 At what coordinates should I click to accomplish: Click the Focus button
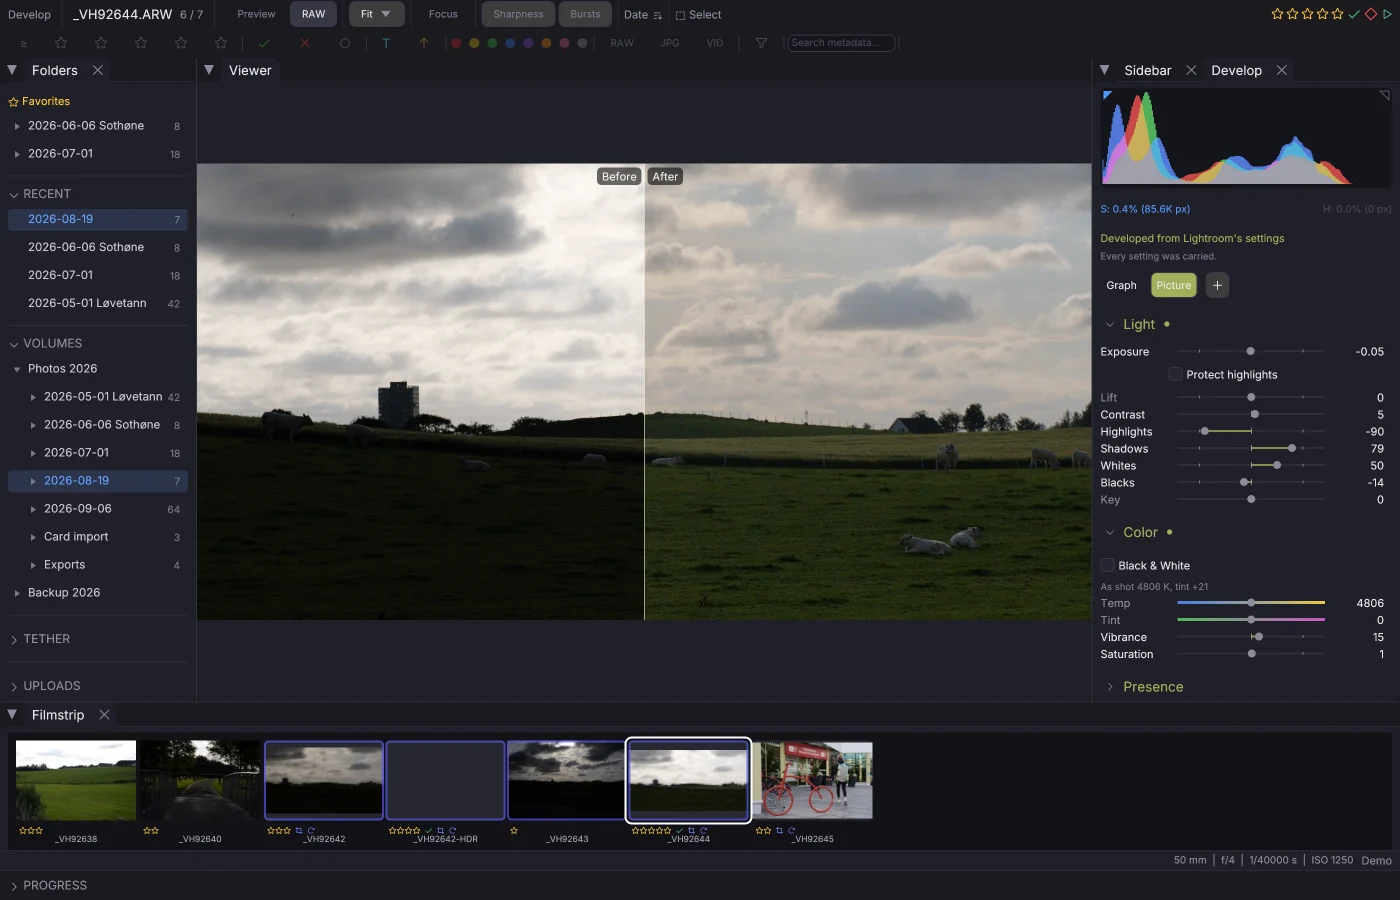pos(443,14)
